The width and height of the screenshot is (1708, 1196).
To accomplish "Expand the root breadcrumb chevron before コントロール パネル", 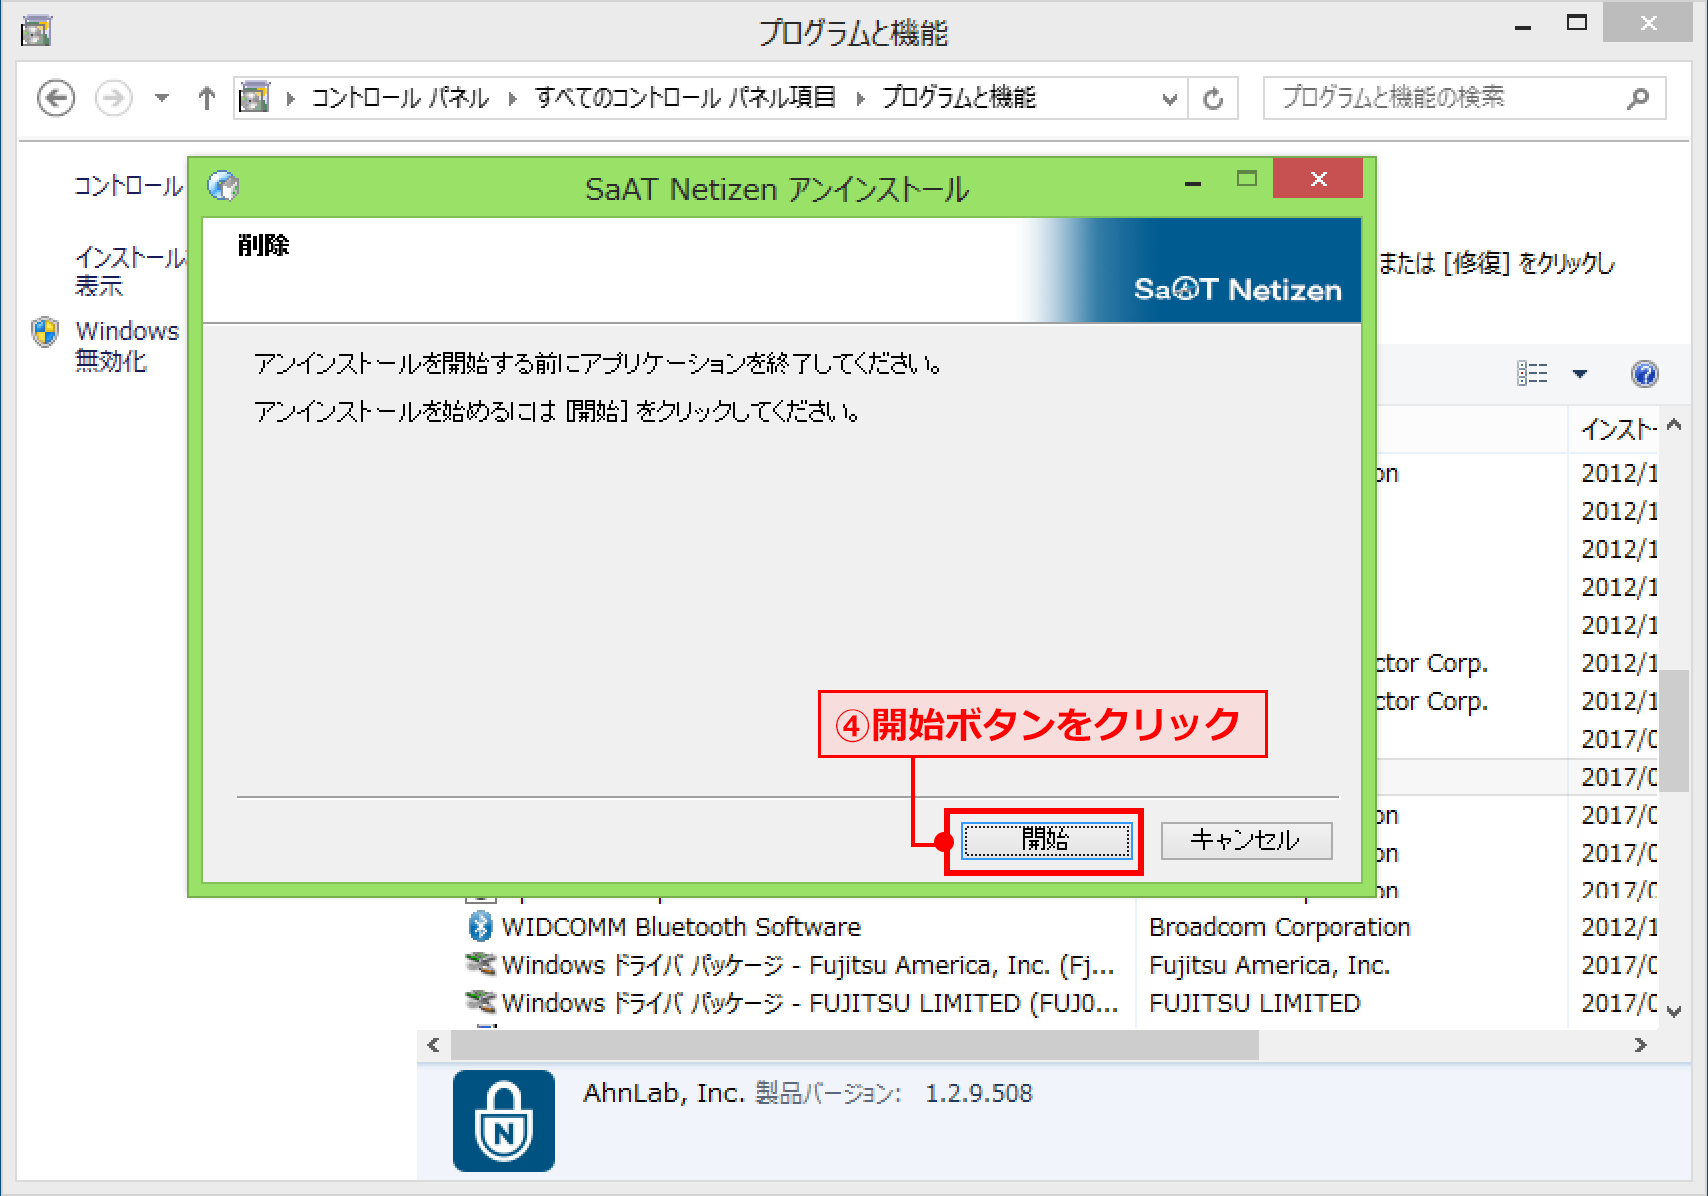I will coord(291,98).
